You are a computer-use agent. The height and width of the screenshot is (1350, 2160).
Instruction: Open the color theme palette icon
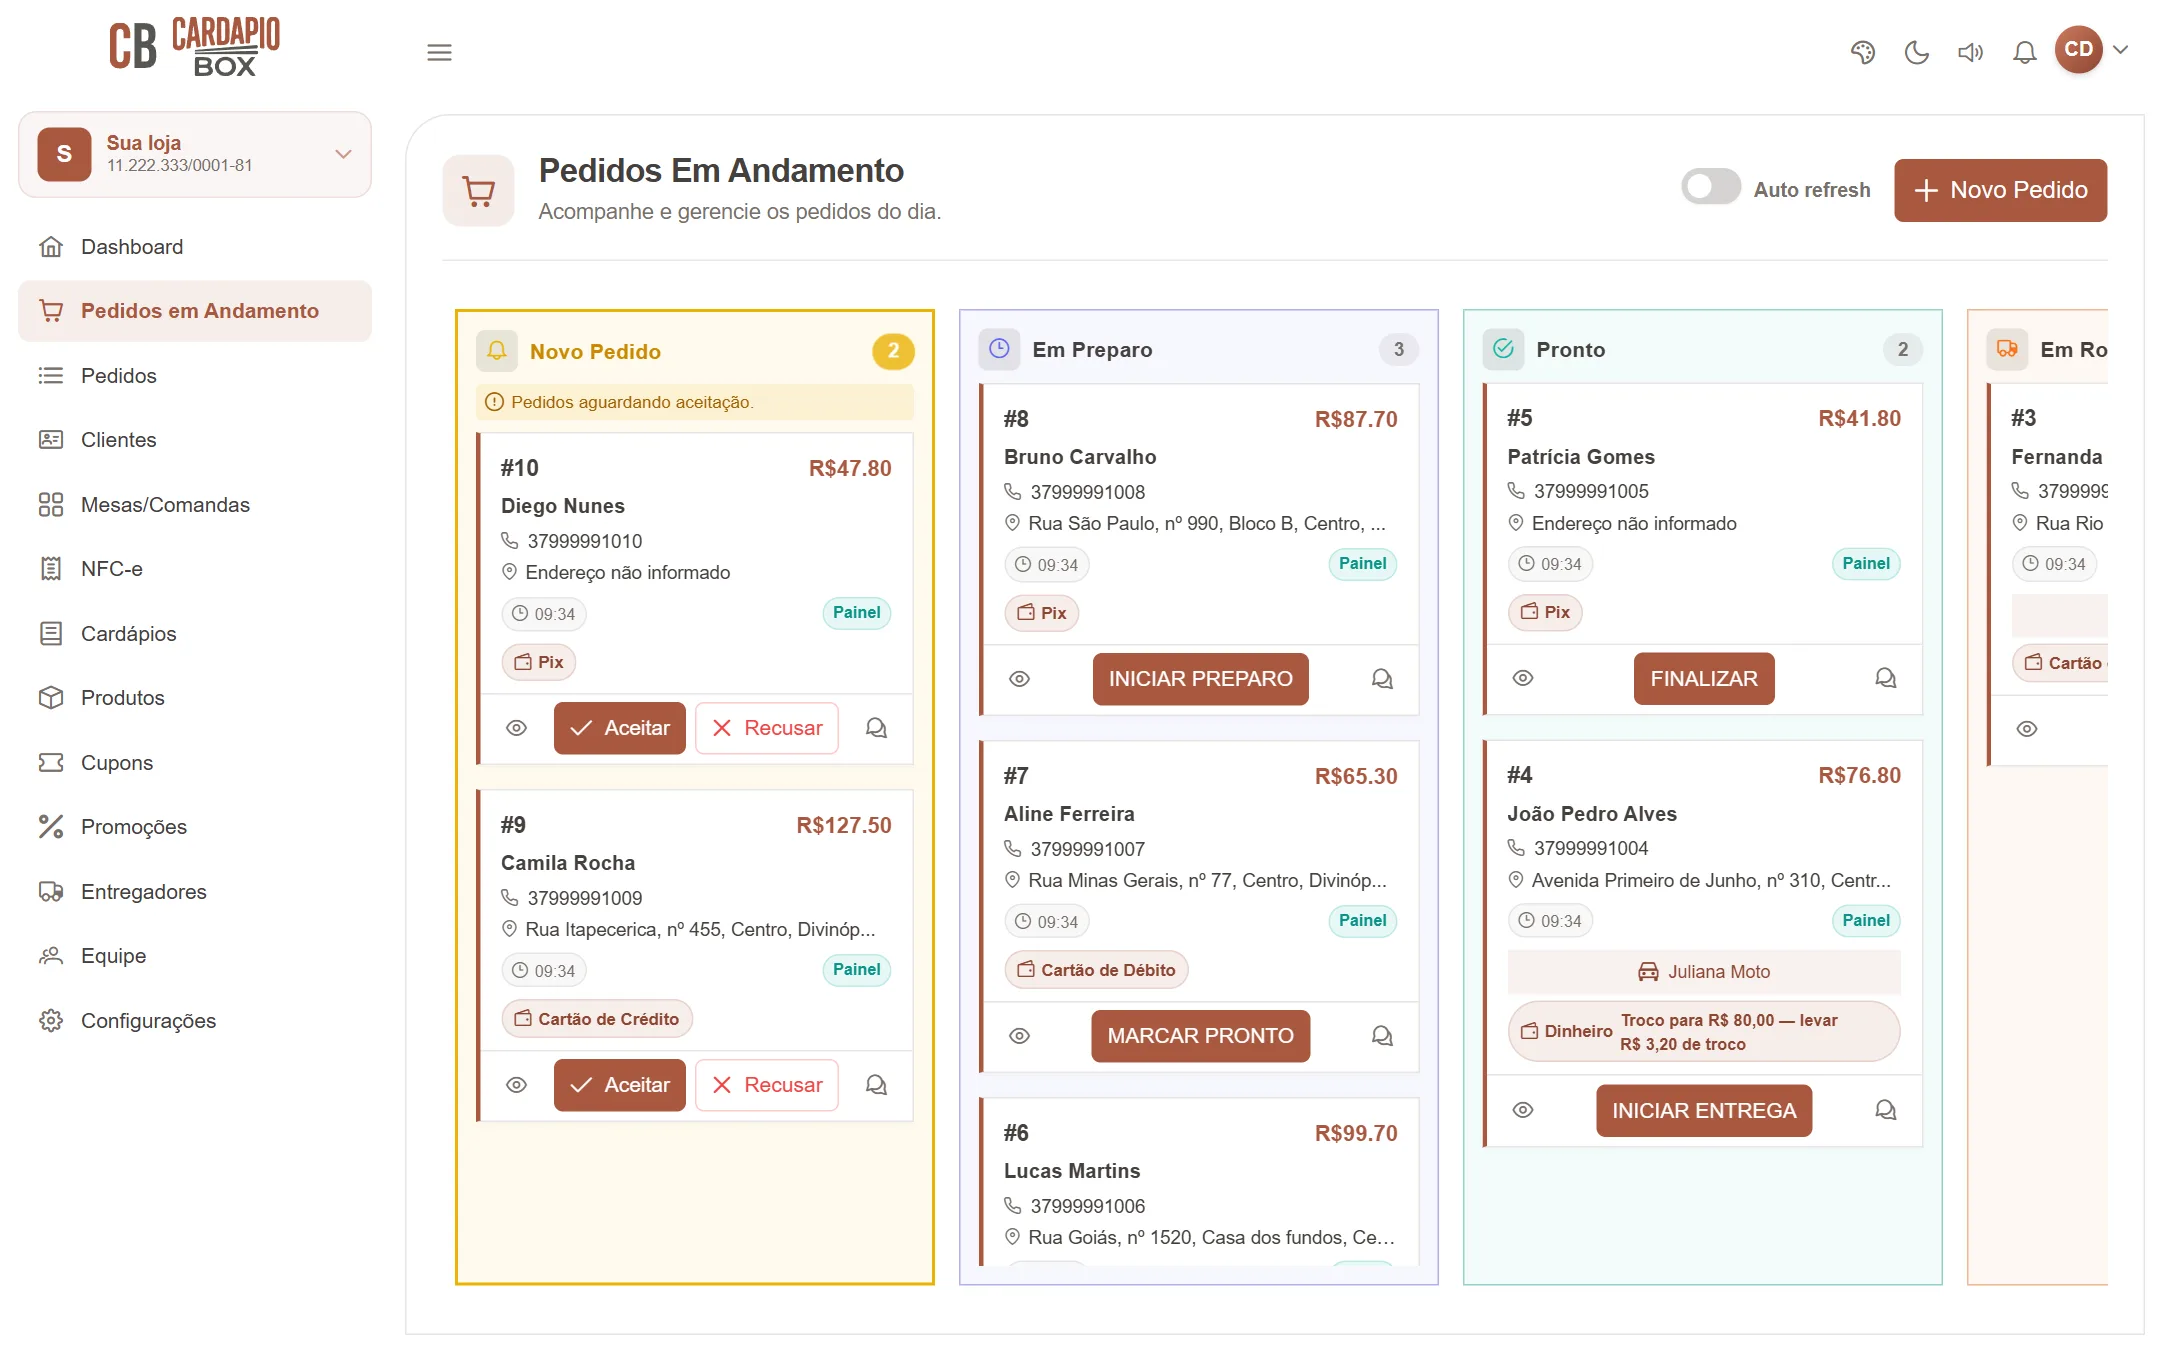click(1862, 52)
